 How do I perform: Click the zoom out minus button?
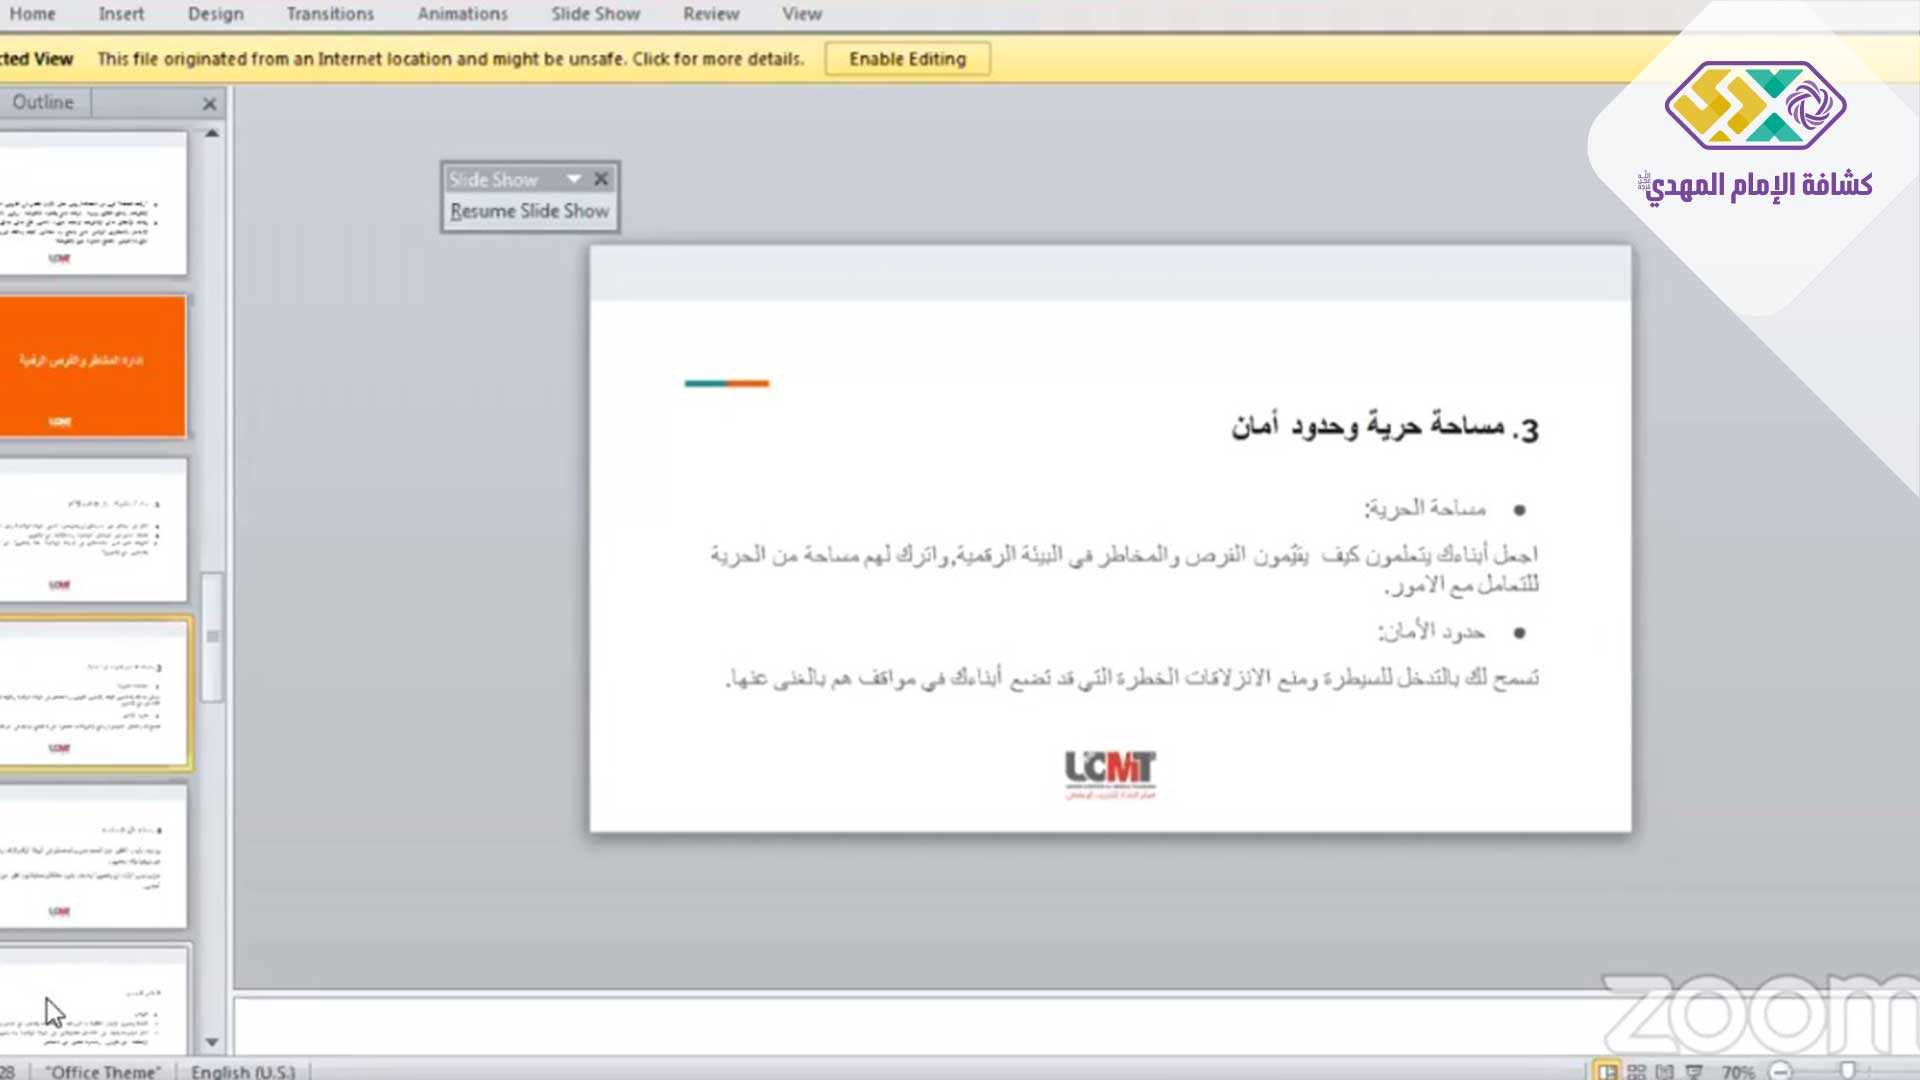1781,1071
